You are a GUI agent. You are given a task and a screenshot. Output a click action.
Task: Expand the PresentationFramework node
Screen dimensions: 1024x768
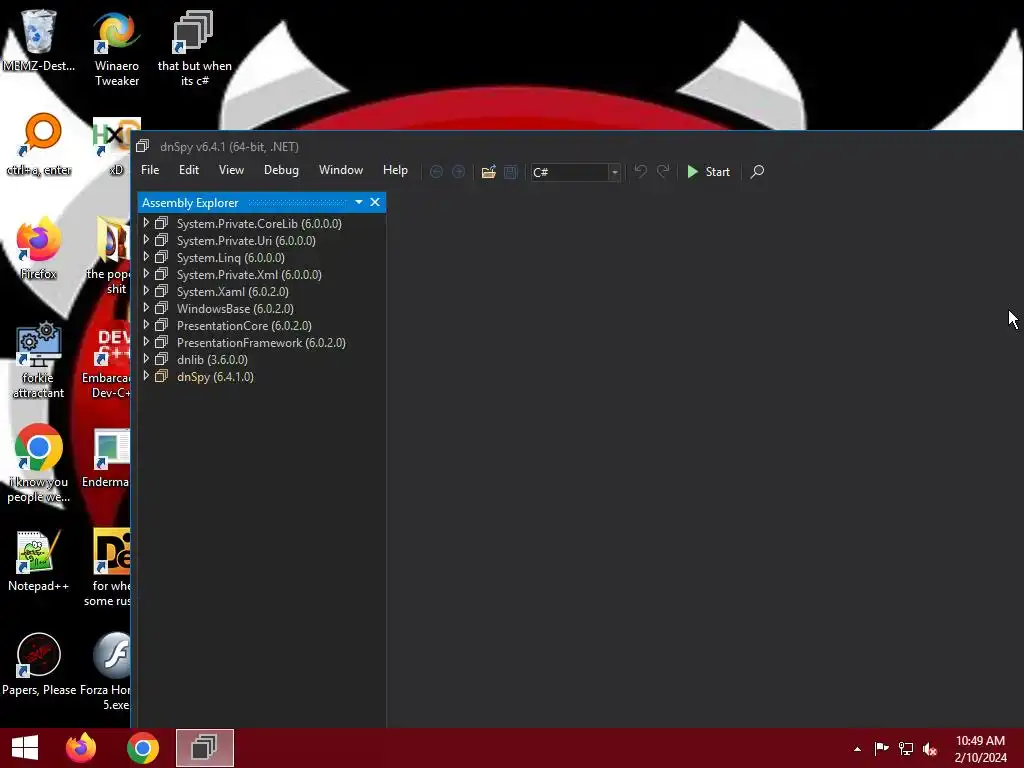click(x=146, y=342)
